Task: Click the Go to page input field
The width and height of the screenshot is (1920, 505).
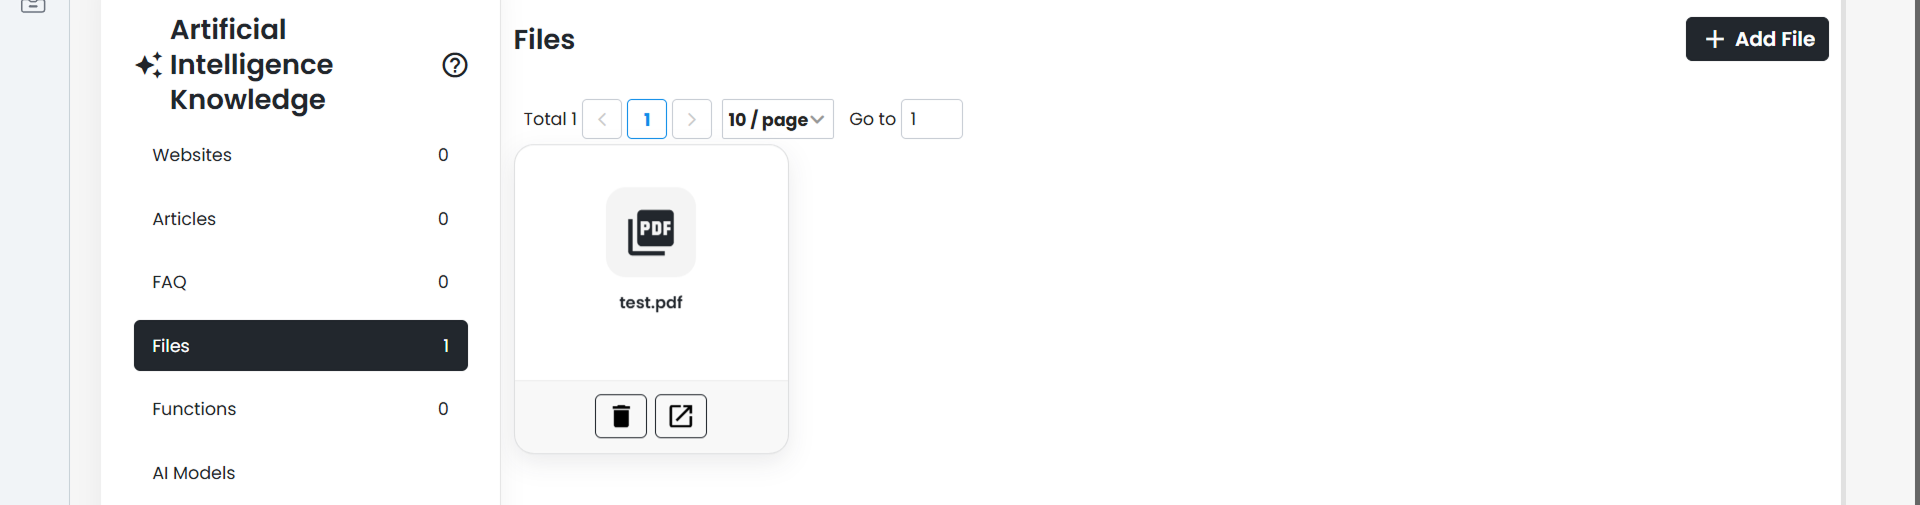Action: (x=932, y=119)
